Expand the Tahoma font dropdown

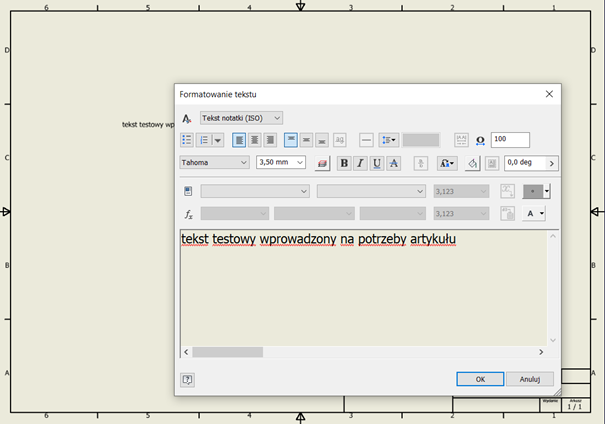coord(244,162)
